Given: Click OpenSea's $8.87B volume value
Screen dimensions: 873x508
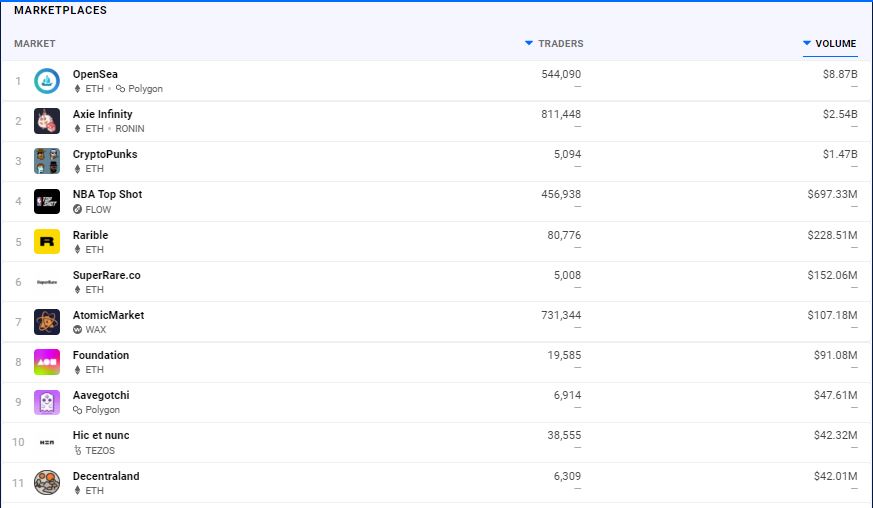Looking at the screenshot, I should [840, 74].
